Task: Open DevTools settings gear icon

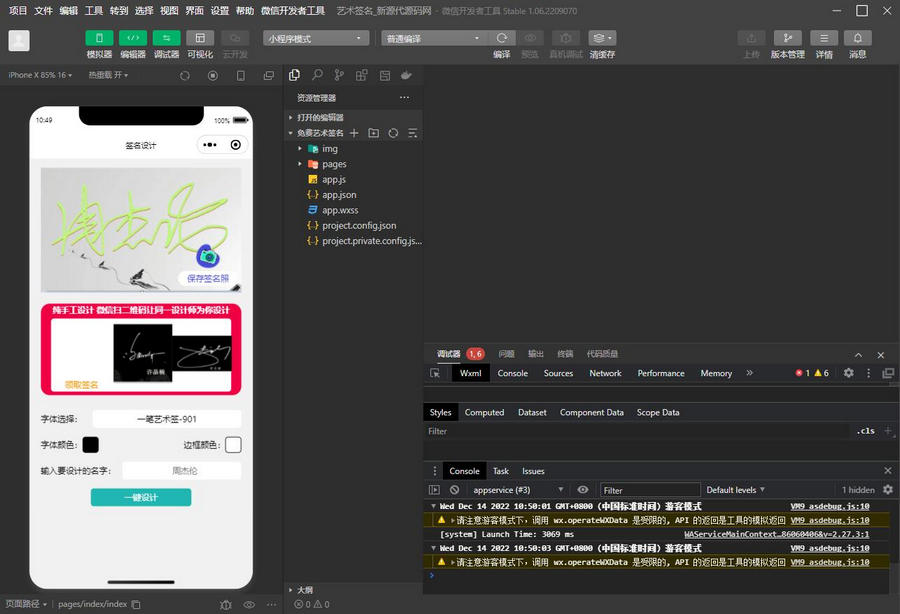Action: tap(848, 373)
